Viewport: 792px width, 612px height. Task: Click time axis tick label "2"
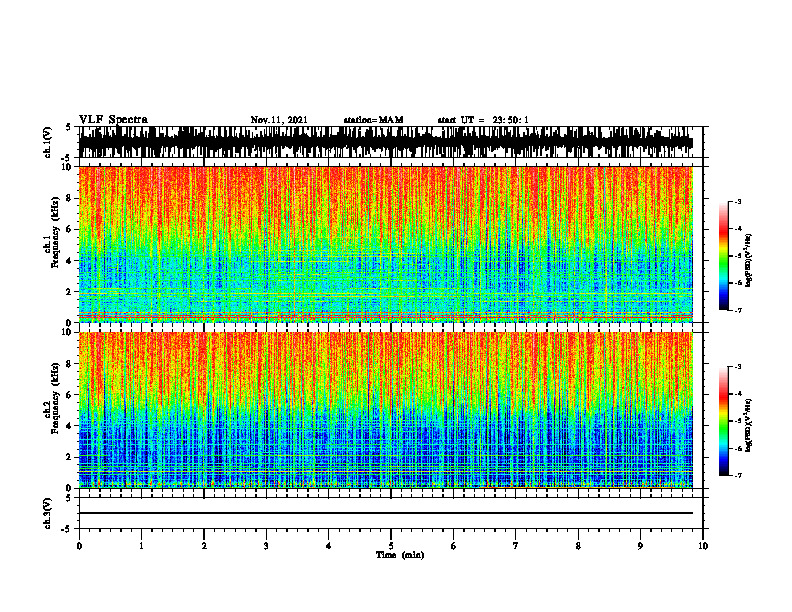(x=204, y=546)
